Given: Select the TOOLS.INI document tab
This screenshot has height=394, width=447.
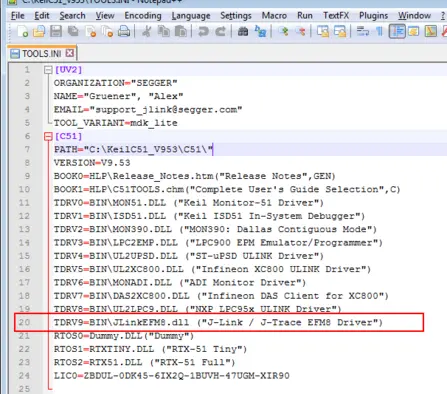Looking at the screenshot, I should 42,54.
